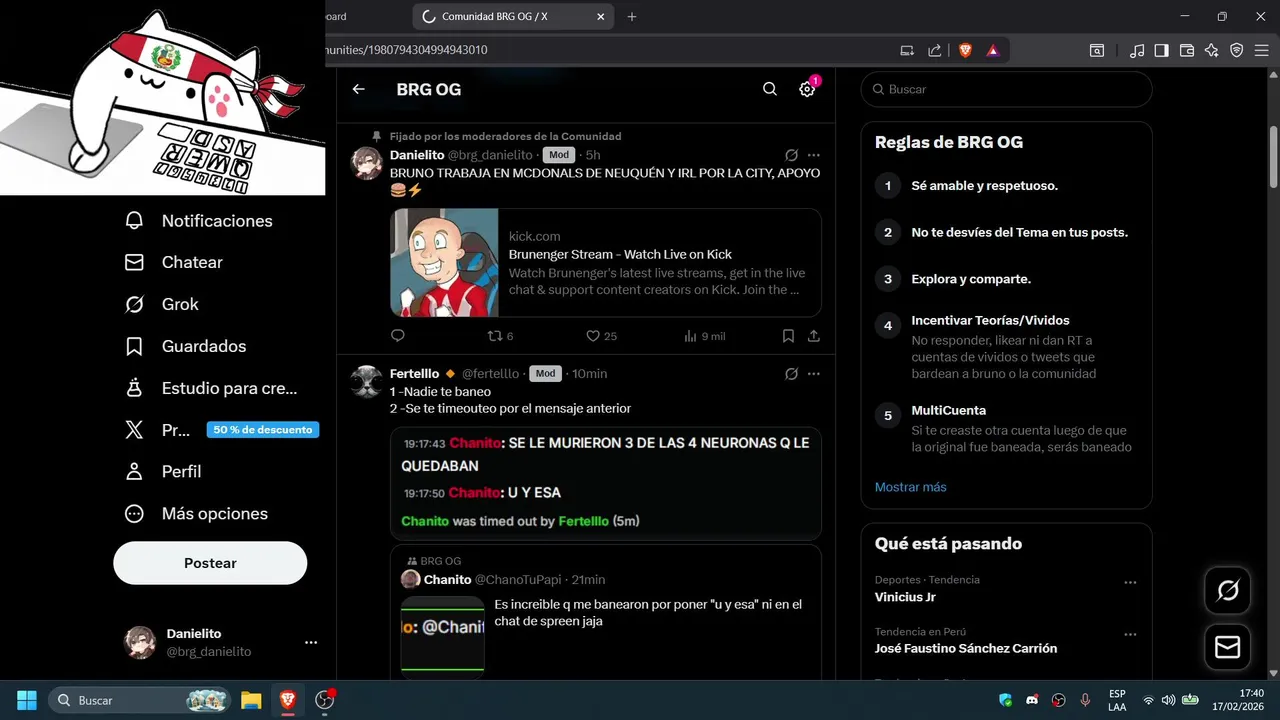1280x720 pixels.
Task: Repost Danielito's post with 6 reposts
Action: [x=500, y=336]
